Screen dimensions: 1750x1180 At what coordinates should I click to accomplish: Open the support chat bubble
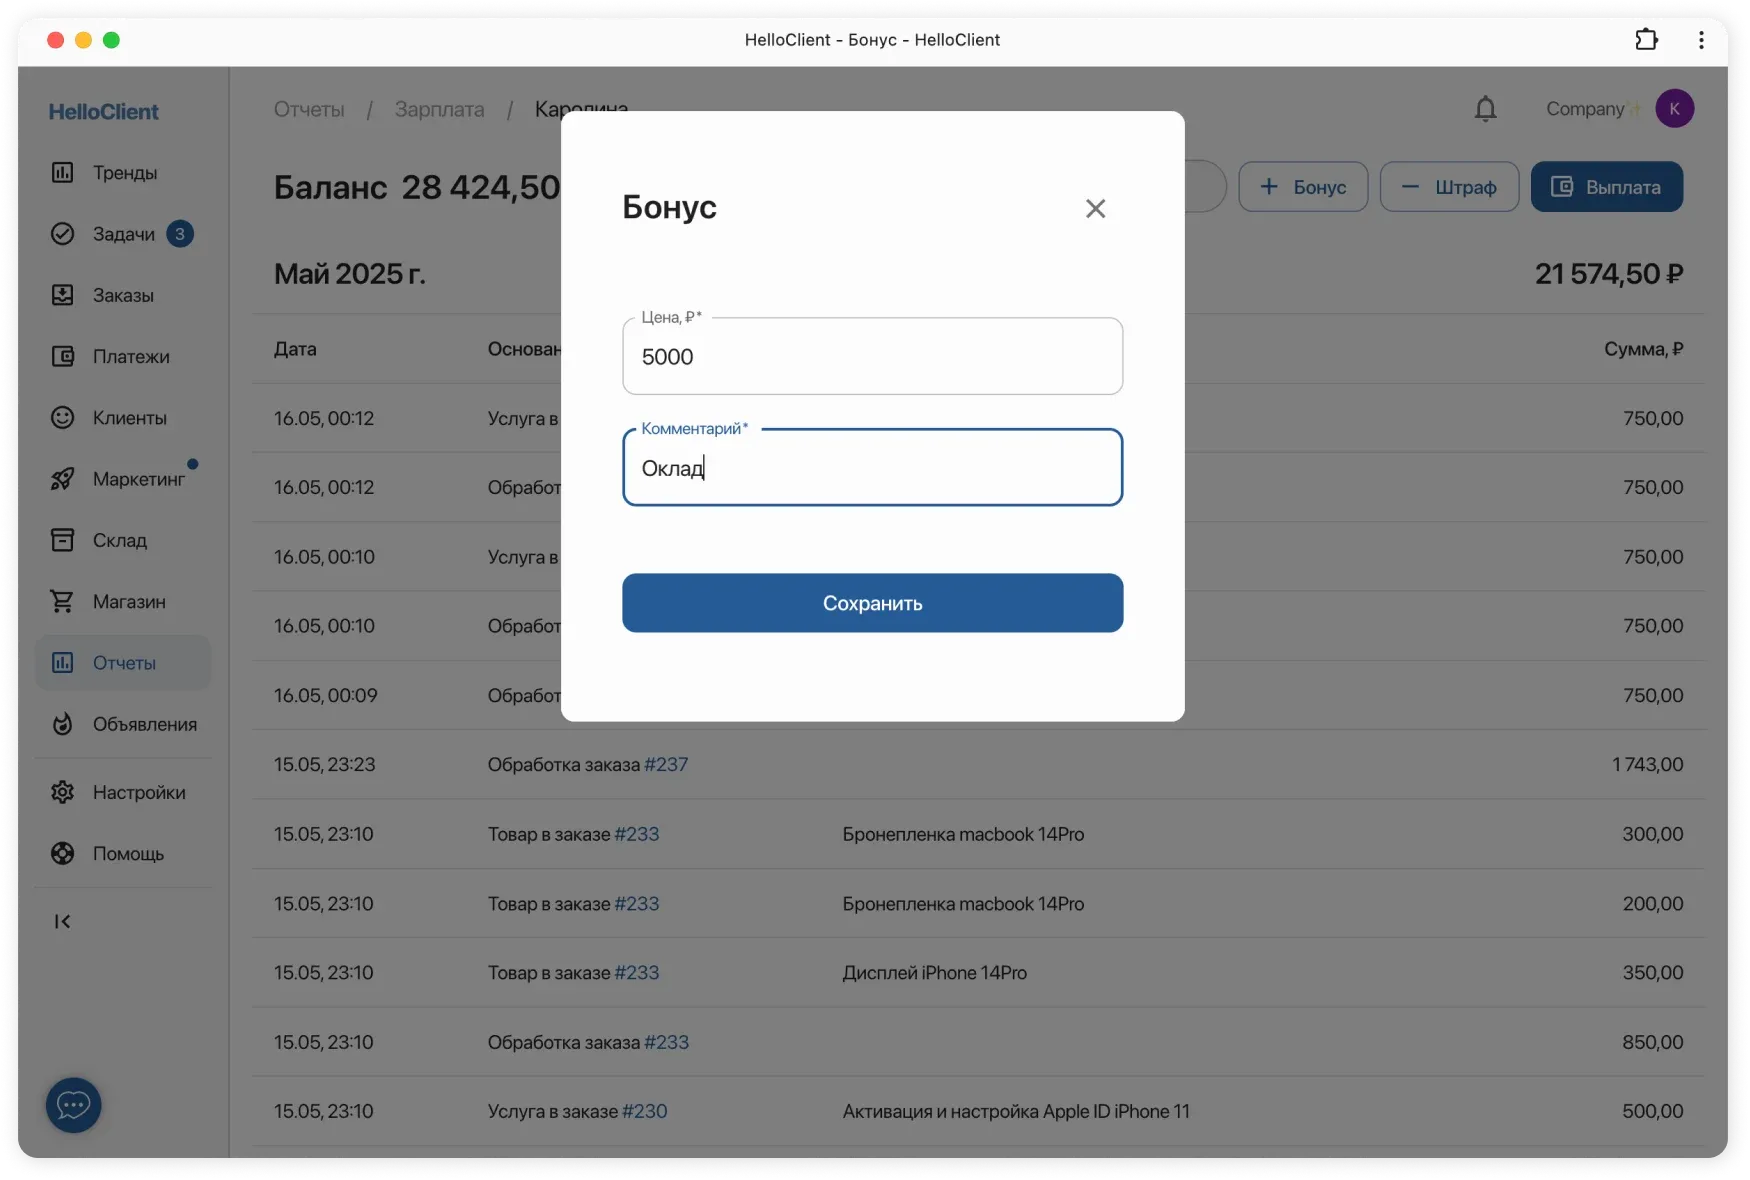point(73,1105)
